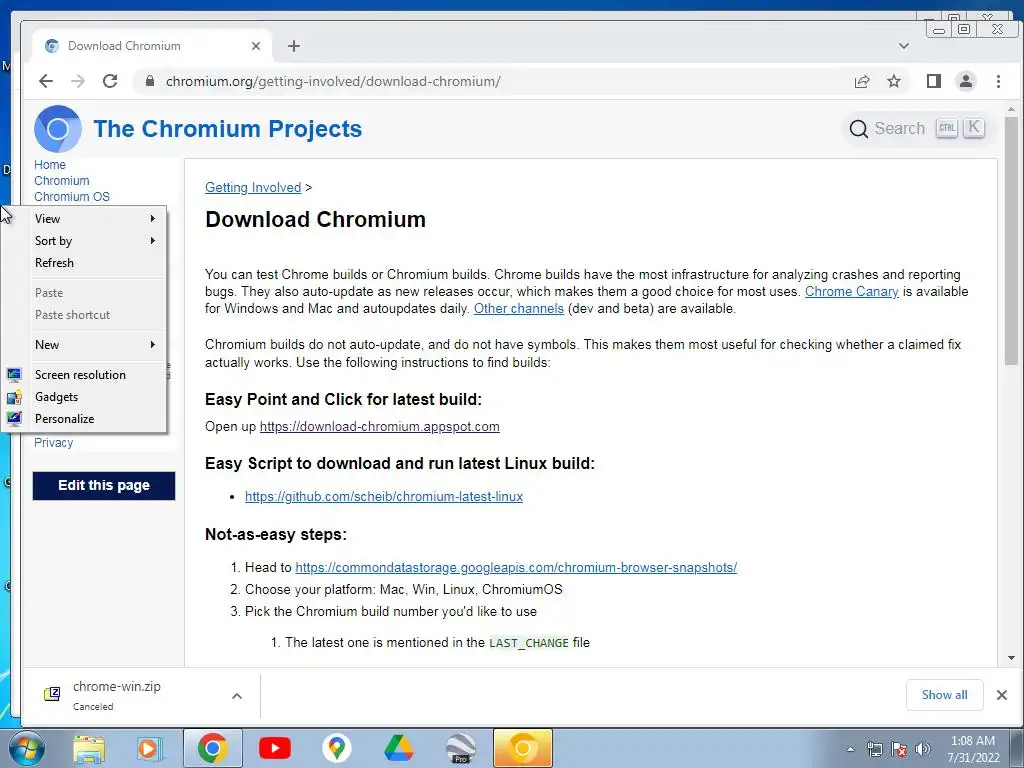The image size is (1024, 768).
Task: Share this page via share icon
Action: coord(862,81)
